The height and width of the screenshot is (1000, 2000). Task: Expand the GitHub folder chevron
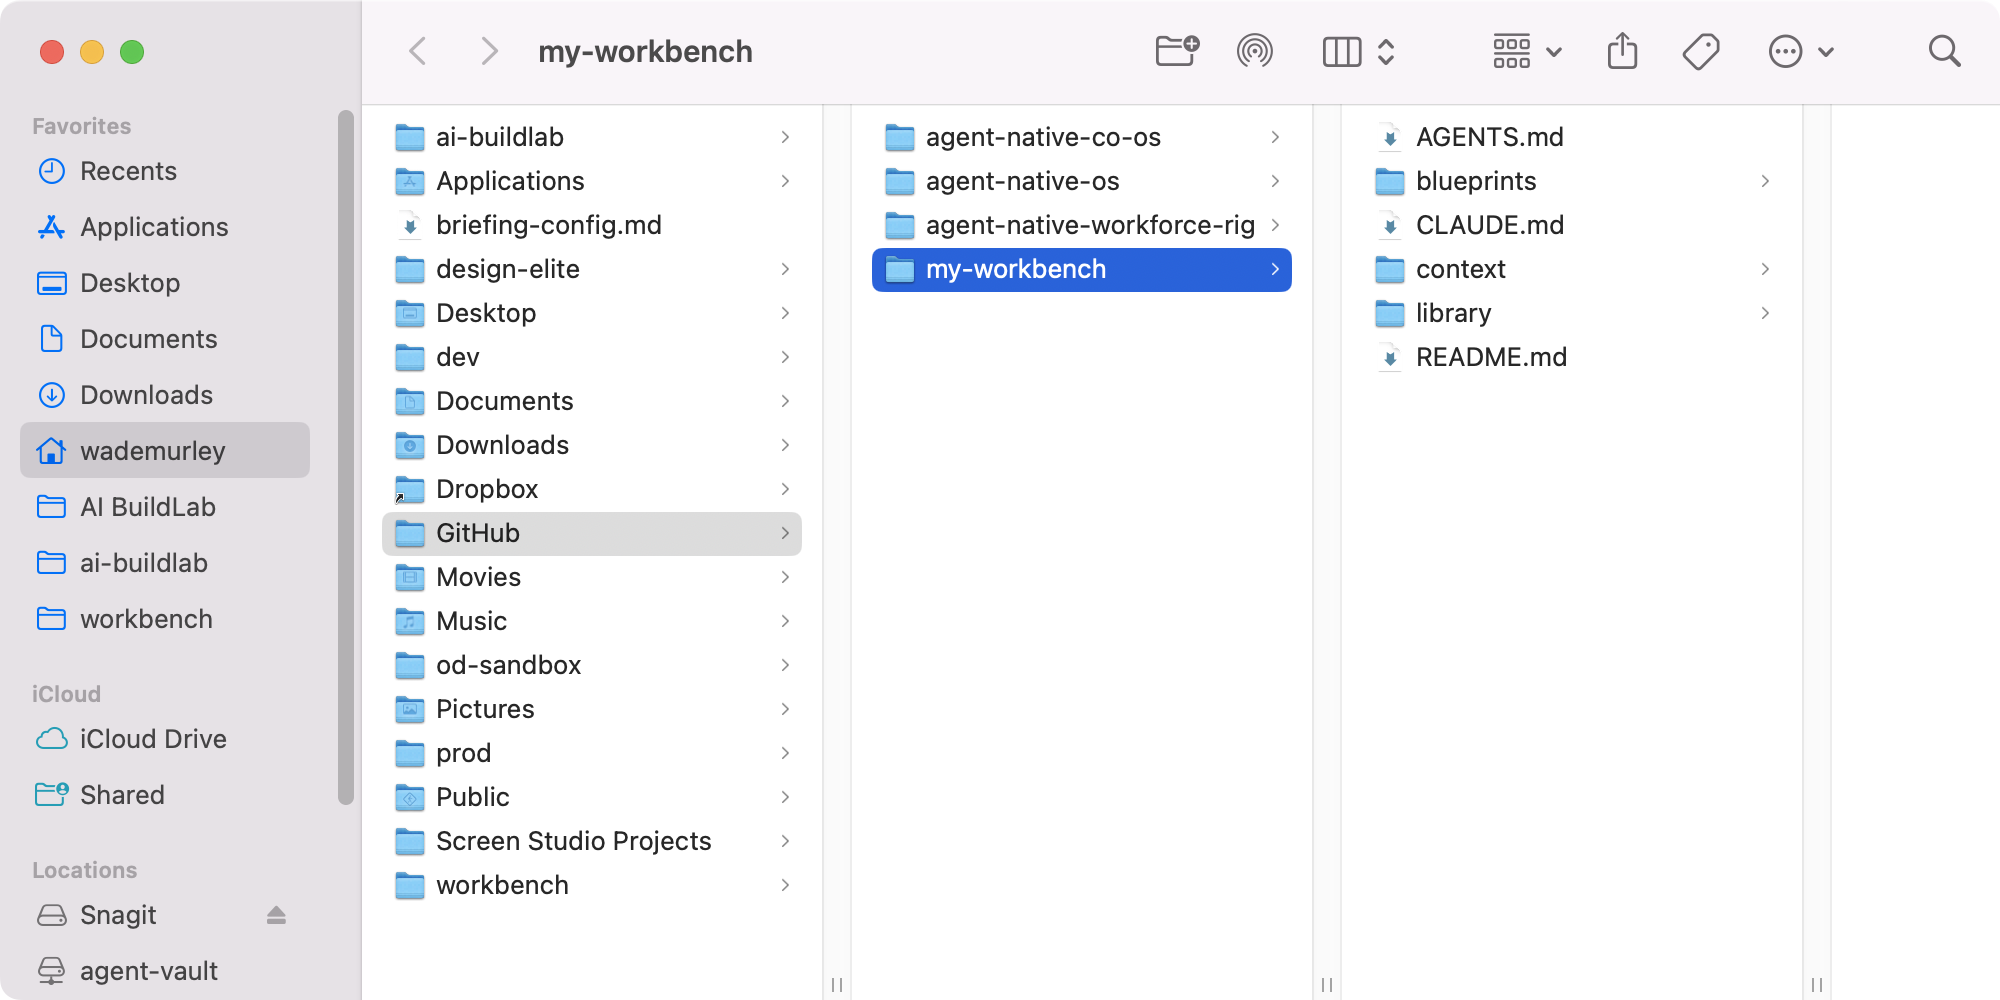click(x=785, y=533)
